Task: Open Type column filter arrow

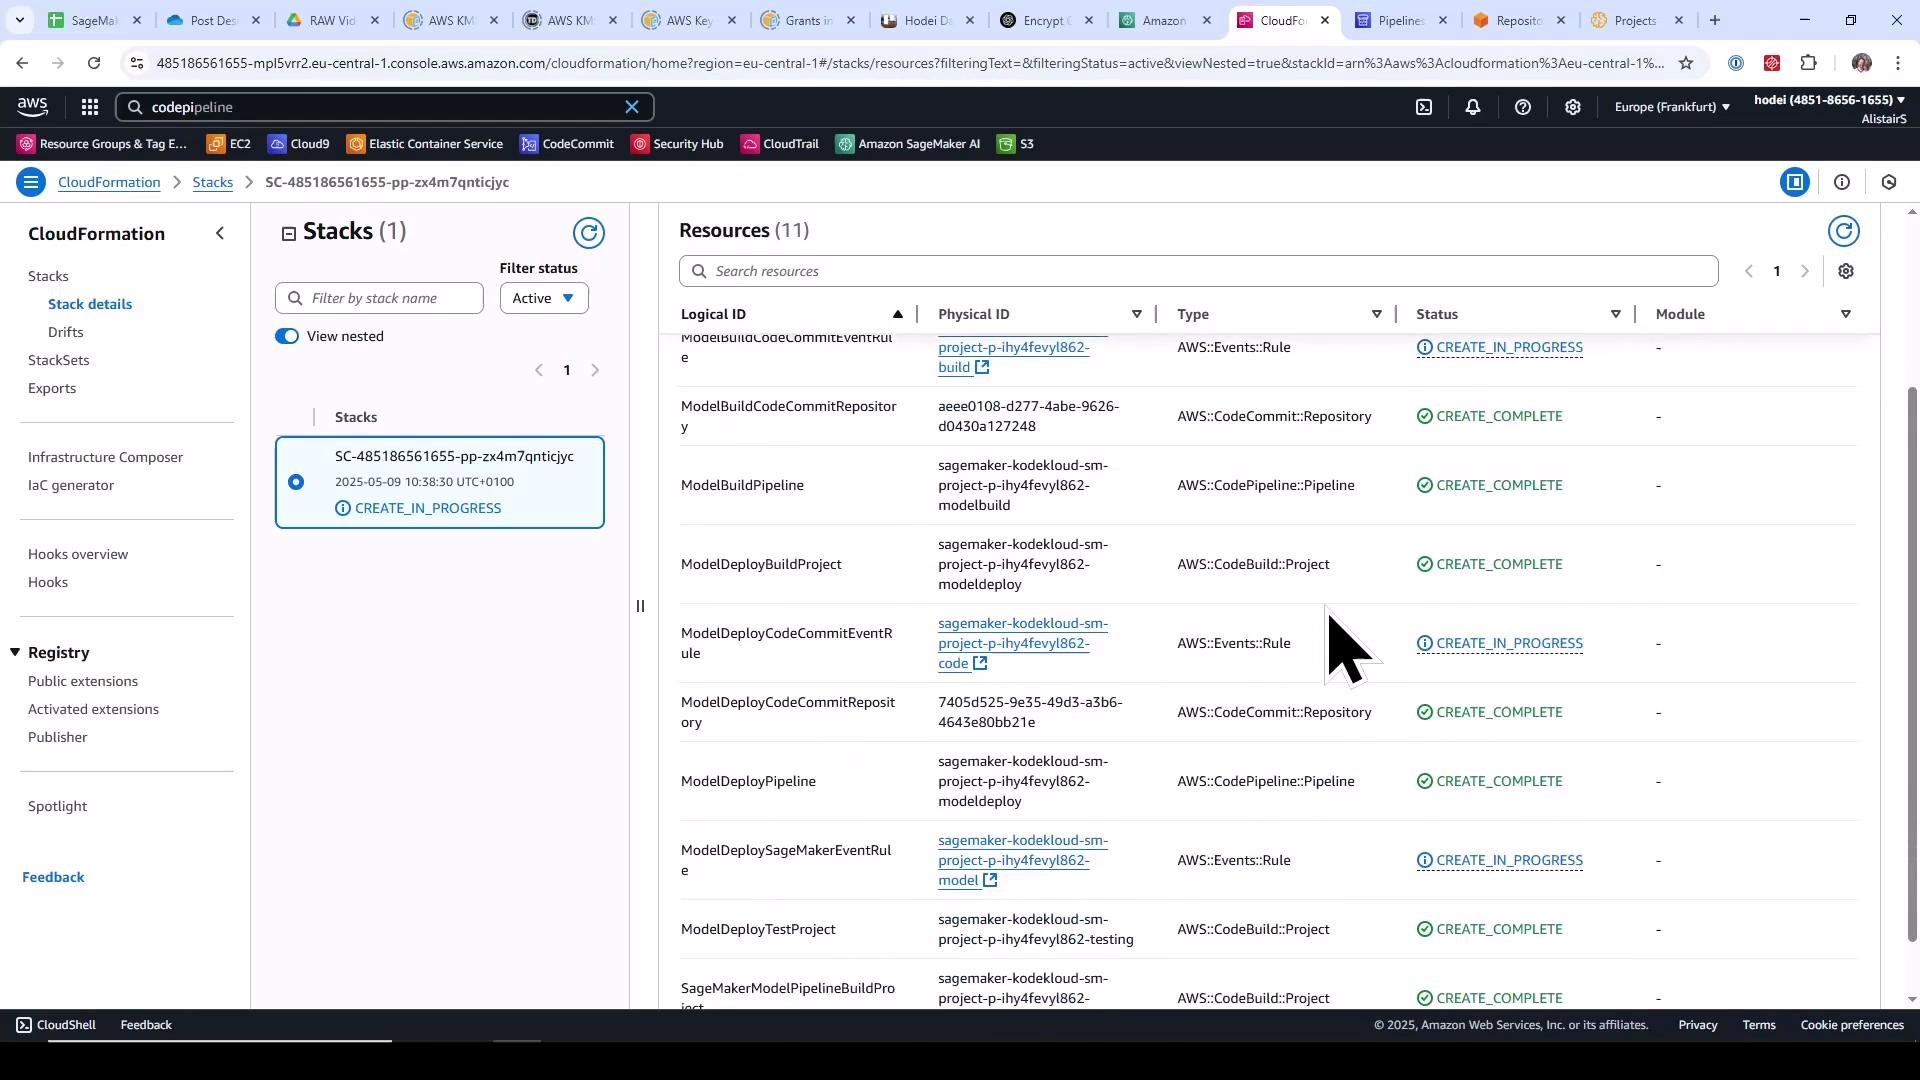Action: (x=1377, y=314)
